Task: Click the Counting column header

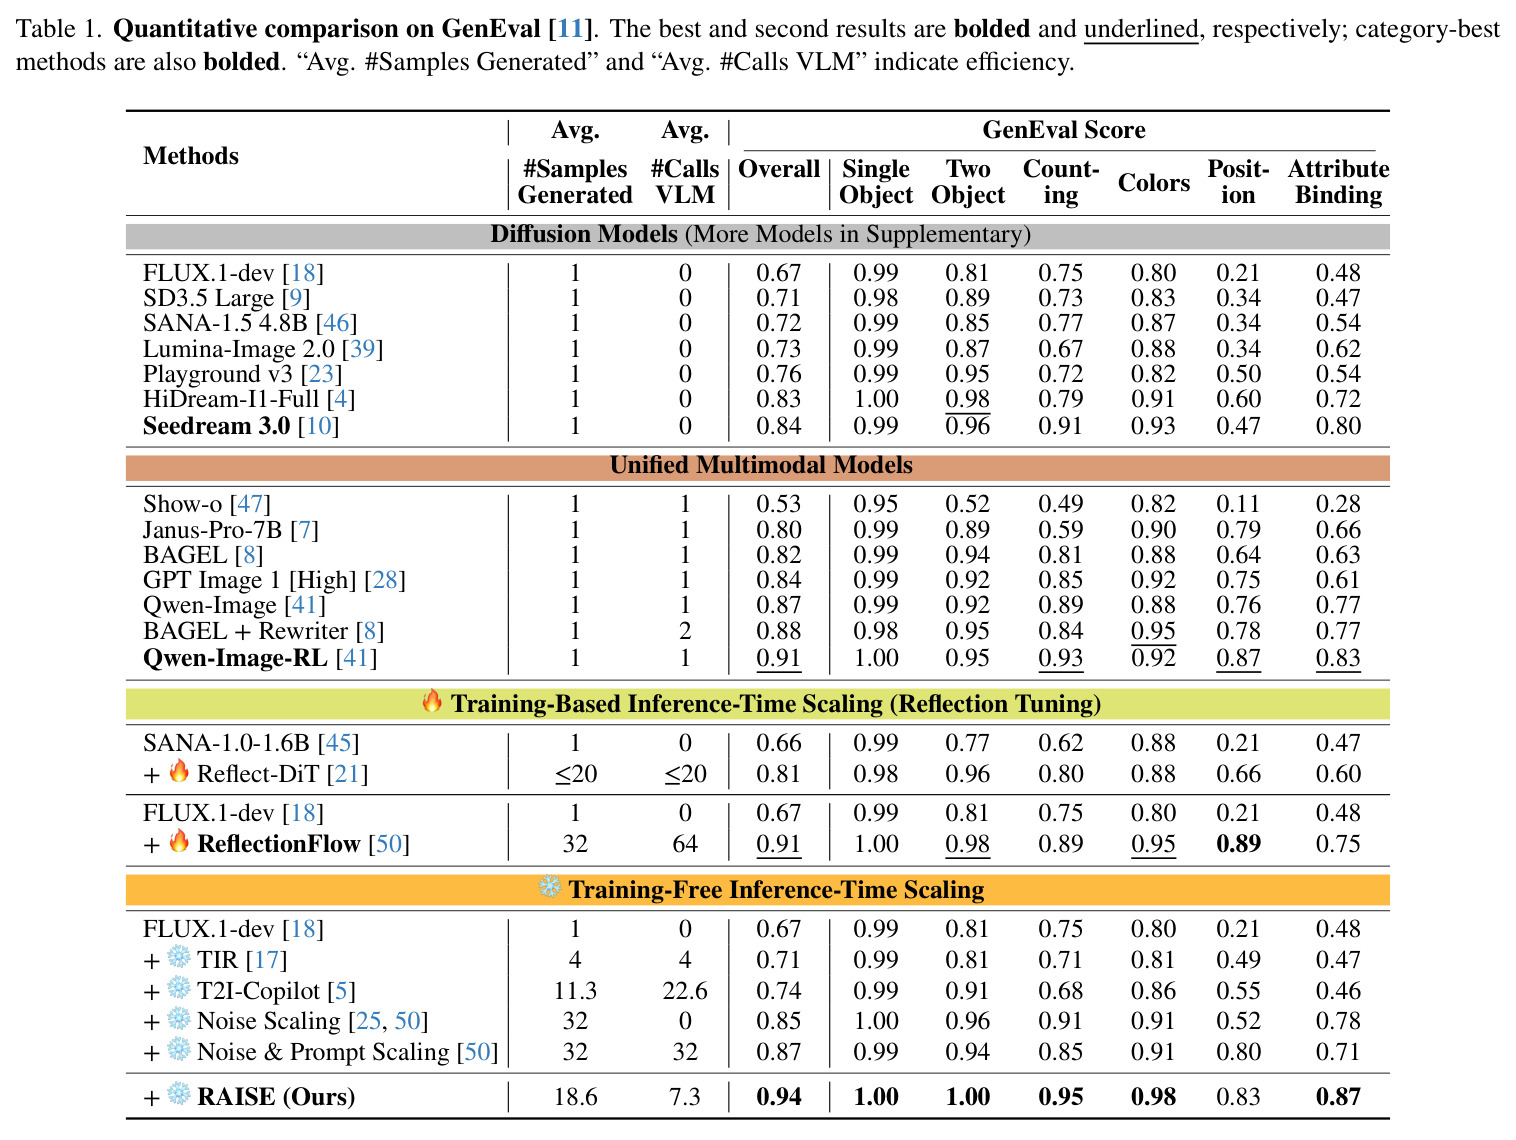Action: (1061, 182)
